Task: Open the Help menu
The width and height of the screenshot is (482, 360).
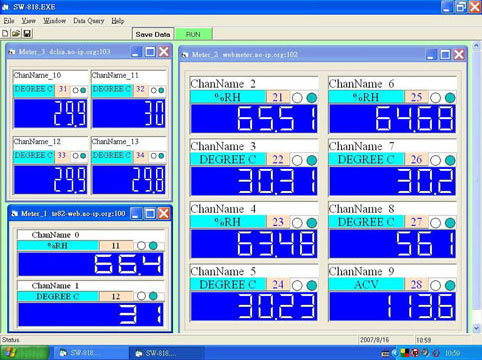Action: [118, 21]
